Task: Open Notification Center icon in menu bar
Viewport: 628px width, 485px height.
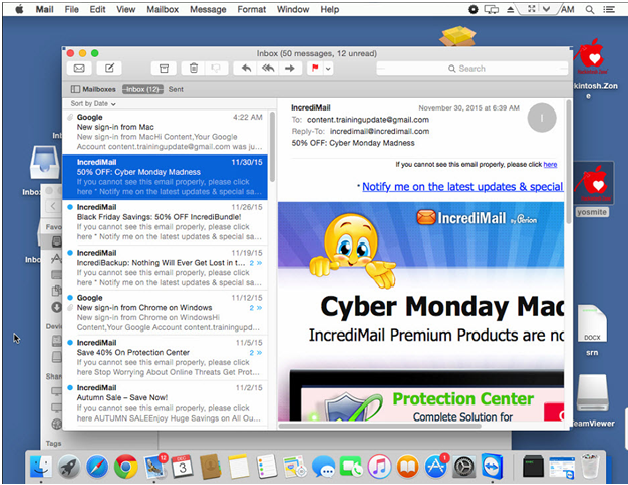Action: [x=609, y=9]
